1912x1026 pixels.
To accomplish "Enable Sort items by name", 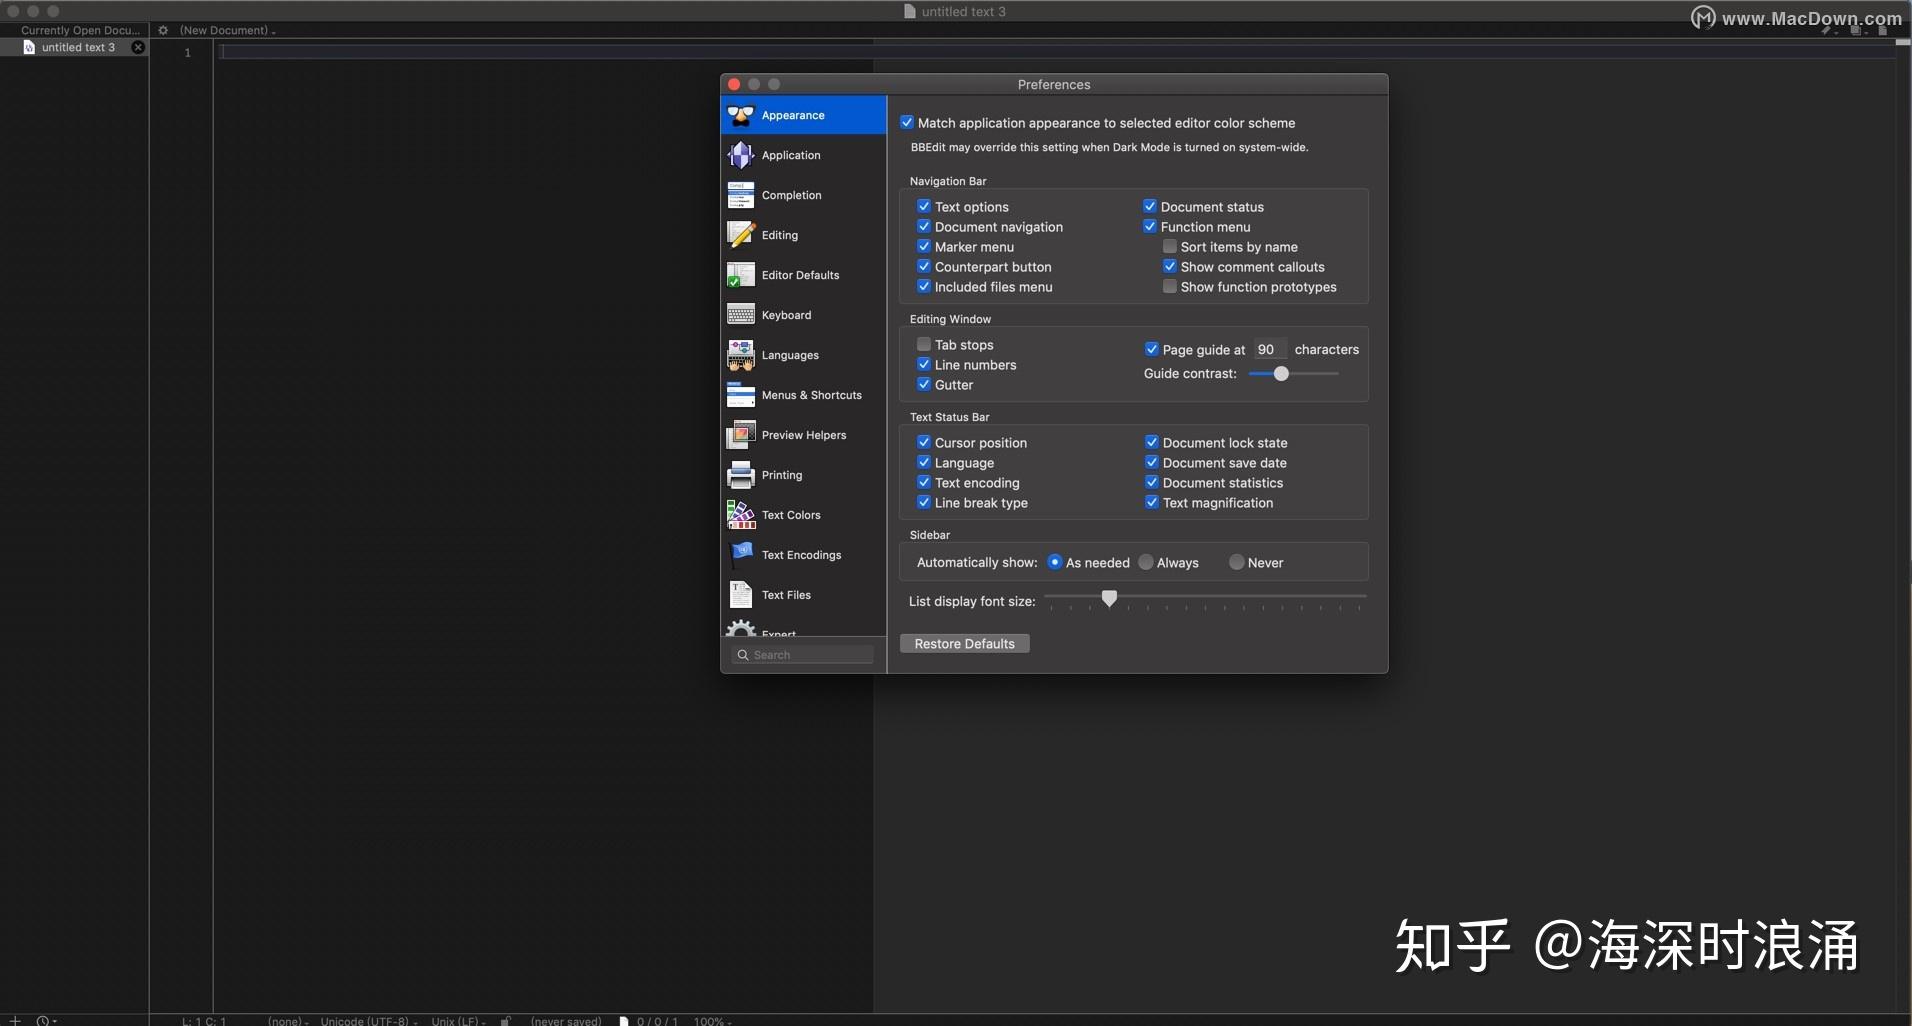I will (1168, 246).
